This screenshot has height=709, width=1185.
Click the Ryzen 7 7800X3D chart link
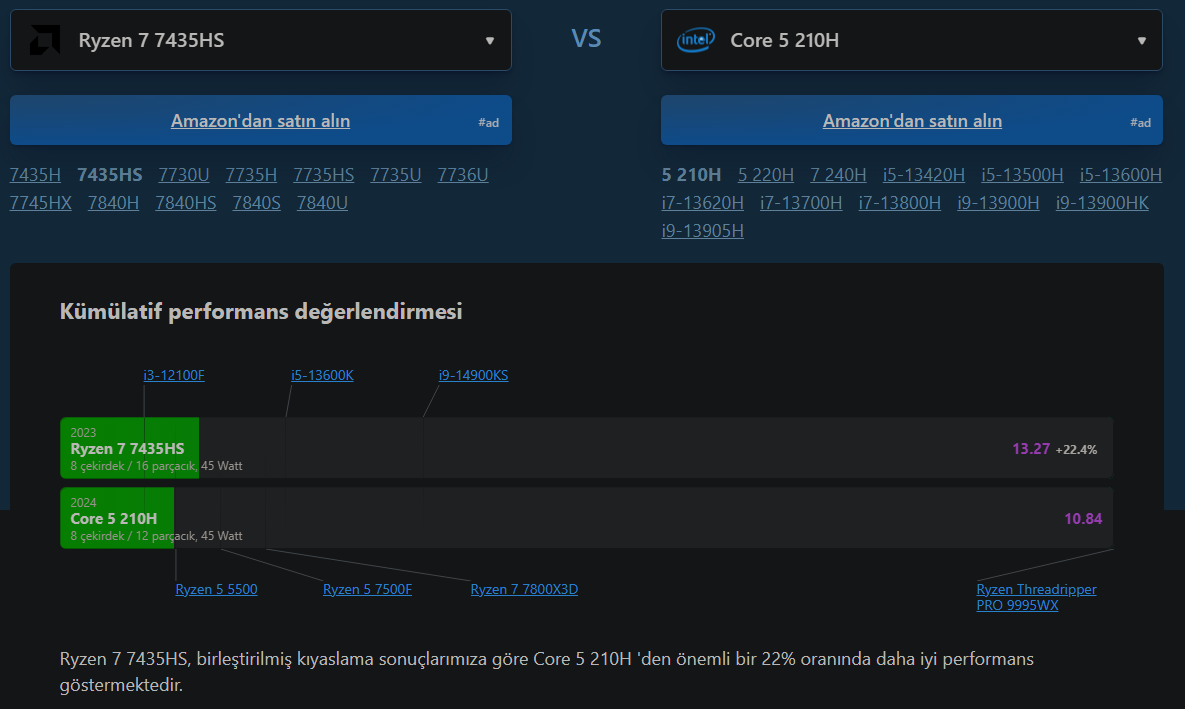tap(524, 589)
